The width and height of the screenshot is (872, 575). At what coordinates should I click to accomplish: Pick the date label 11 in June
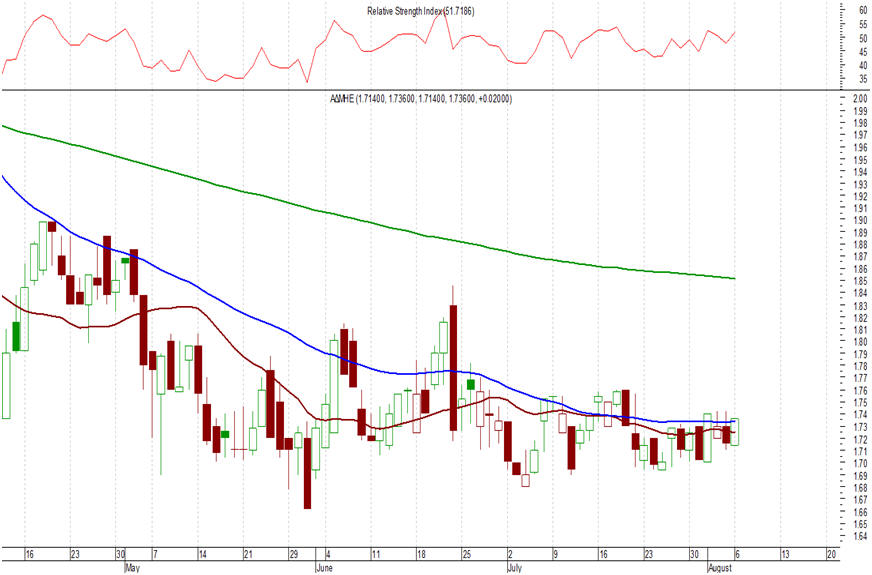click(376, 554)
